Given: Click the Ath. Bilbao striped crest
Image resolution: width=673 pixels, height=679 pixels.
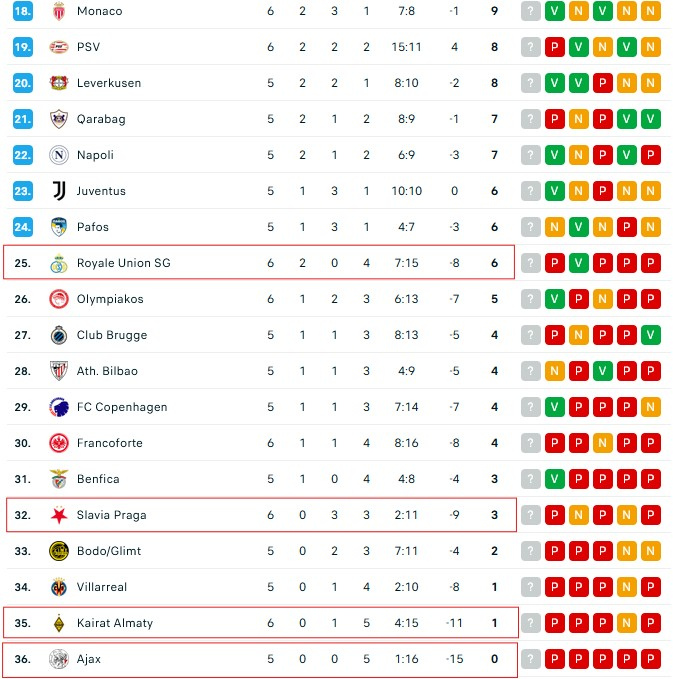Looking at the screenshot, I should pos(58,371).
